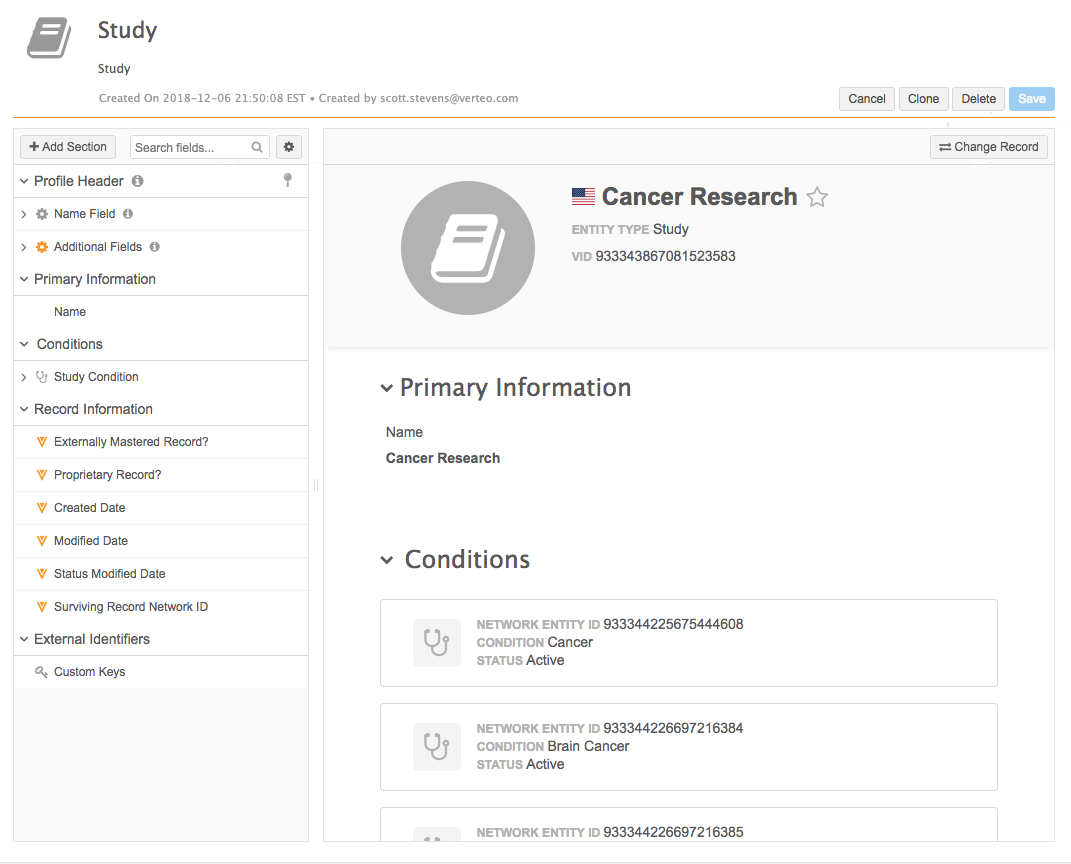1071x864 pixels.
Task: Click the Change Record button
Action: (x=988, y=147)
